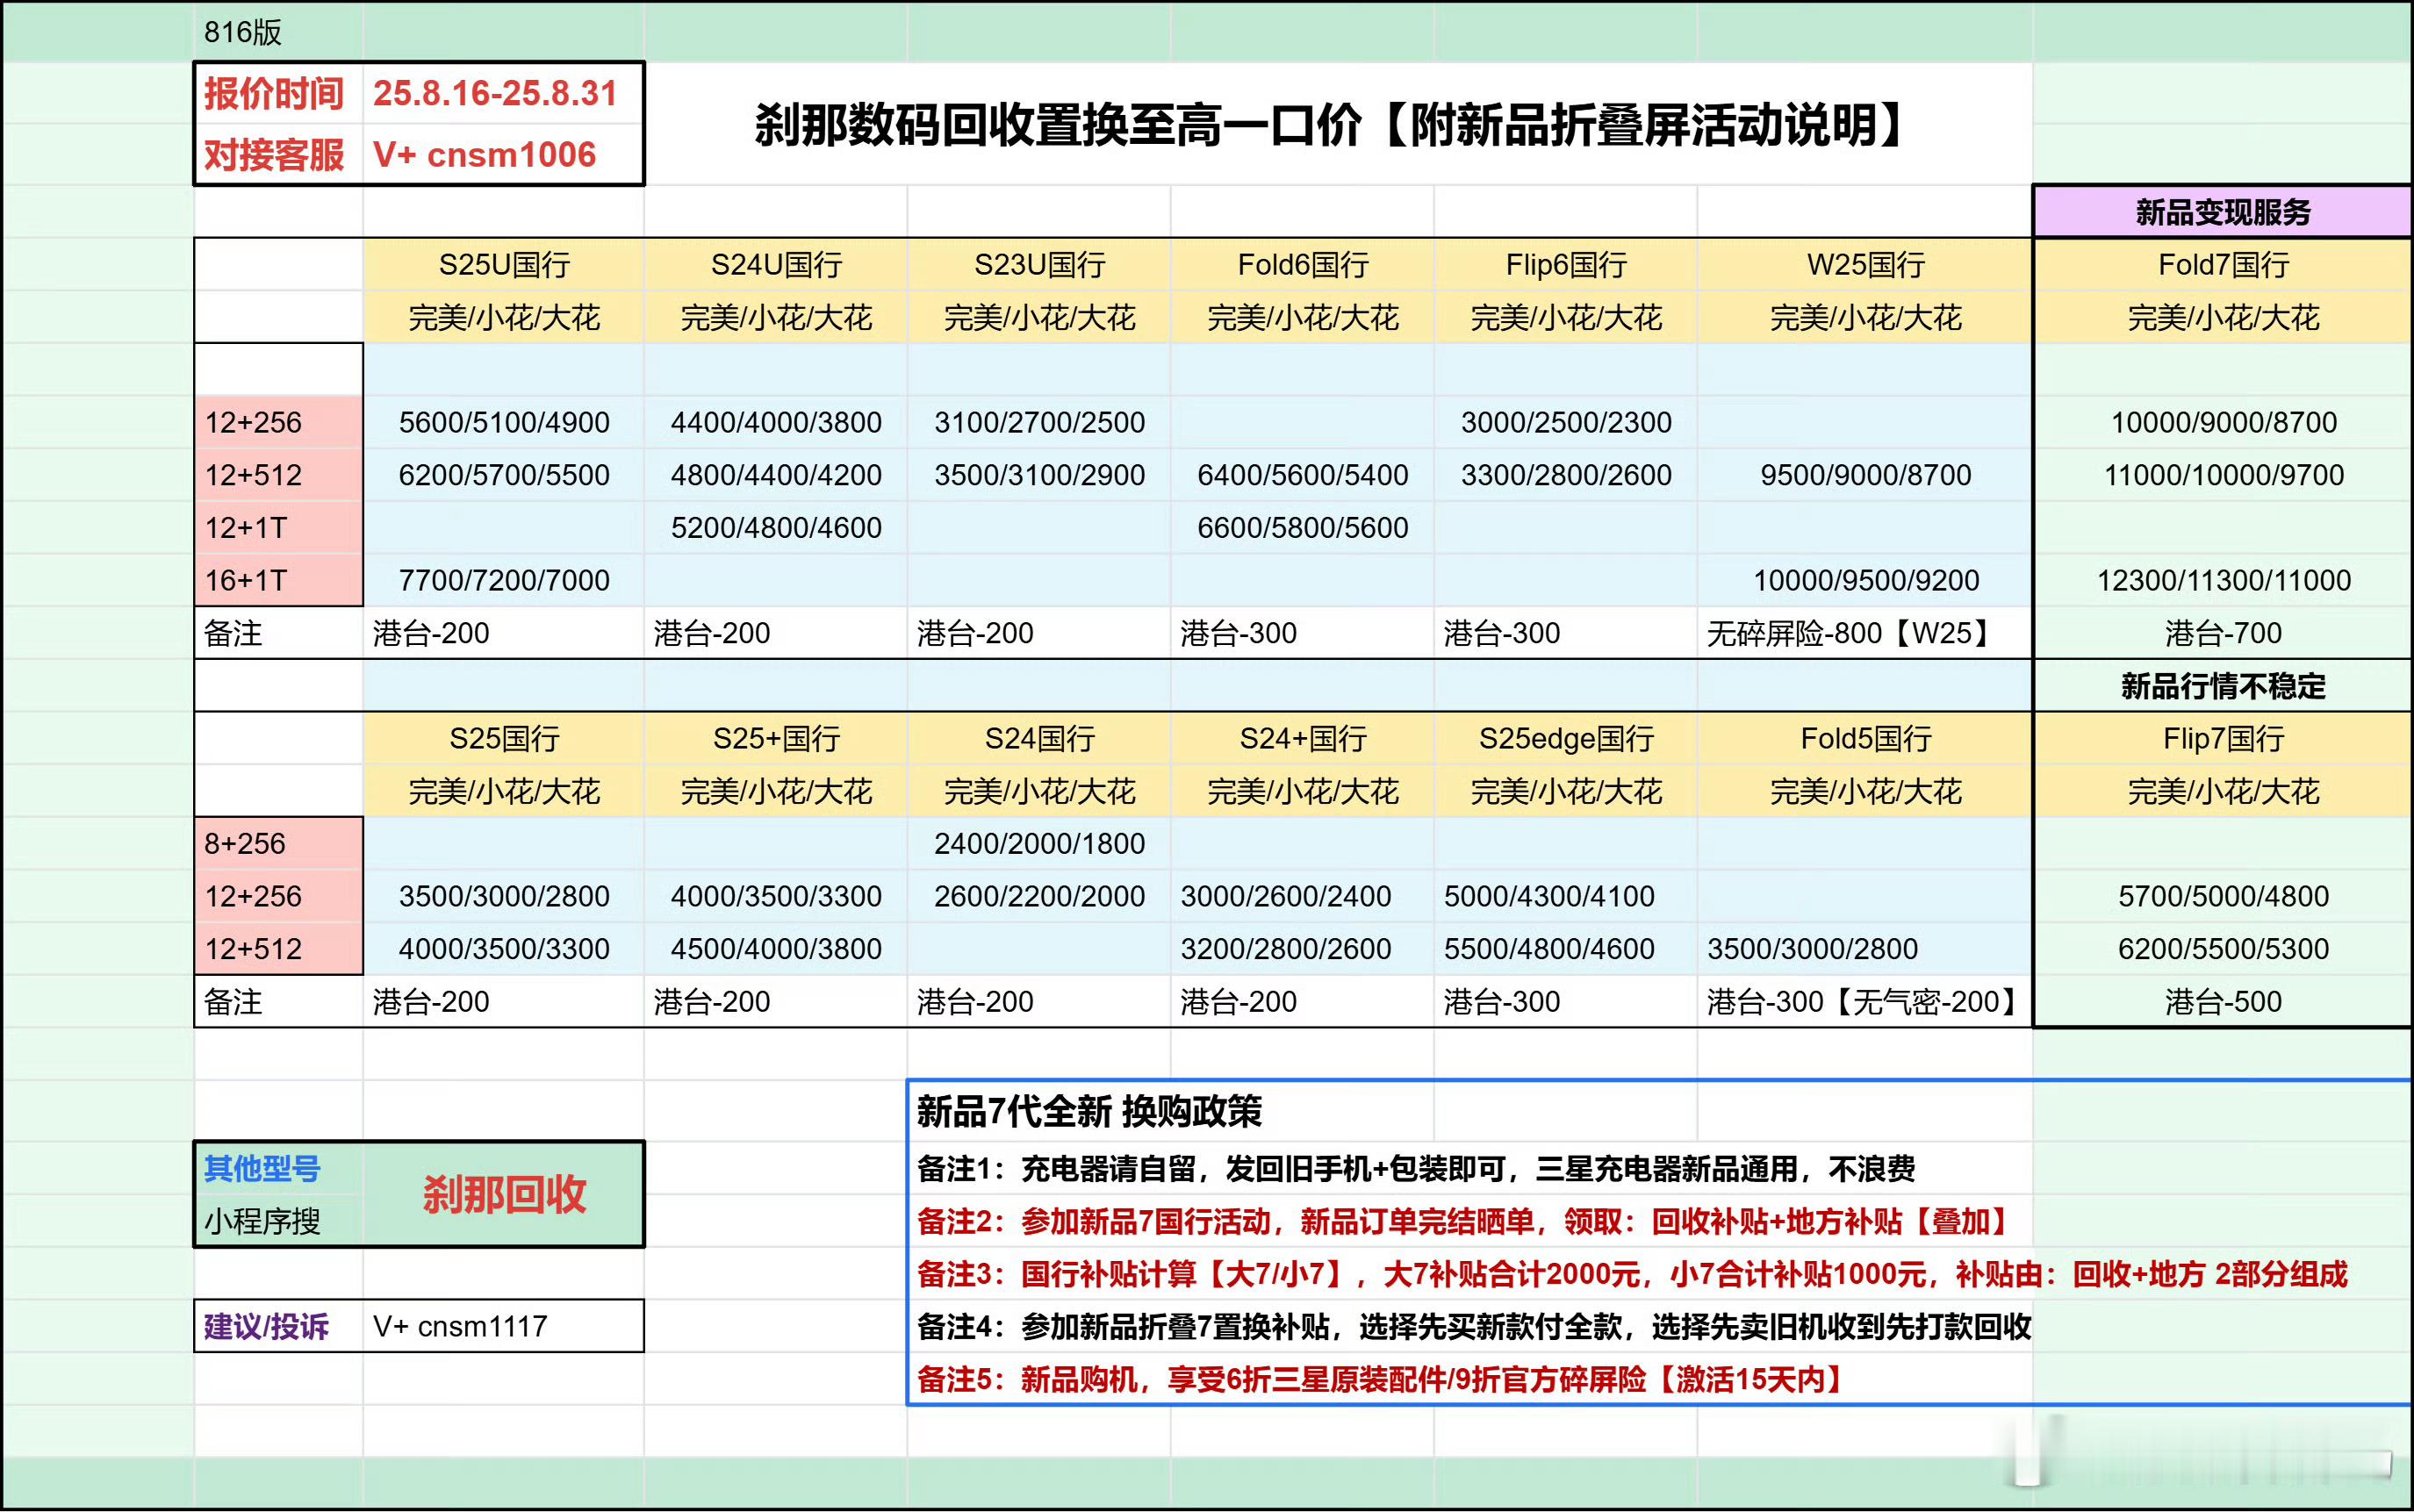Select the 'S23U国行' column header
This screenshot has height=1512, width=2414.
pos(1039,265)
